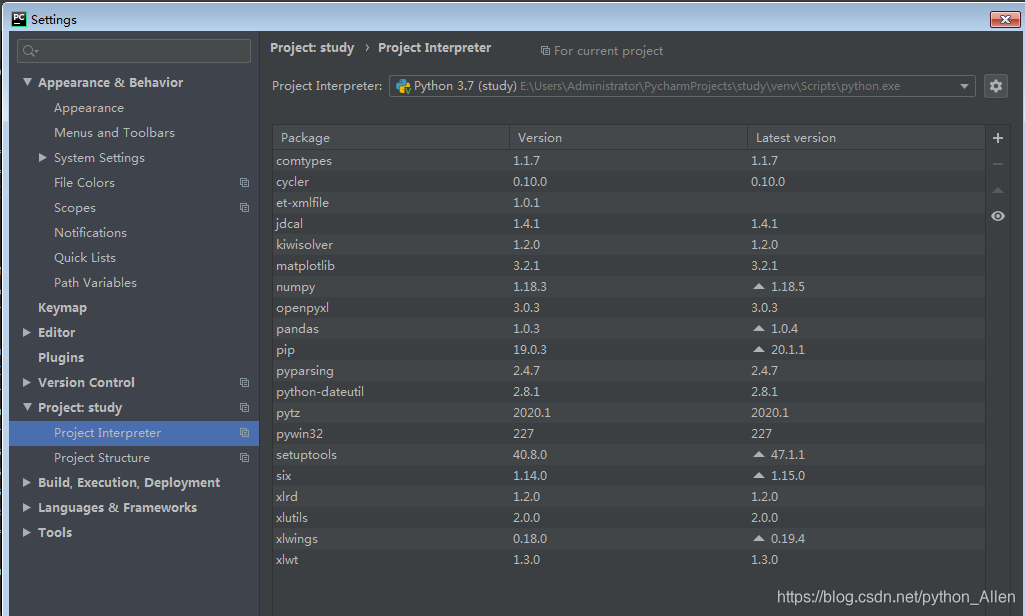This screenshot has height=616, width=1025.
Task: Click pip's upgrade-available arrow icon
Action: click(x=758, y=349)
